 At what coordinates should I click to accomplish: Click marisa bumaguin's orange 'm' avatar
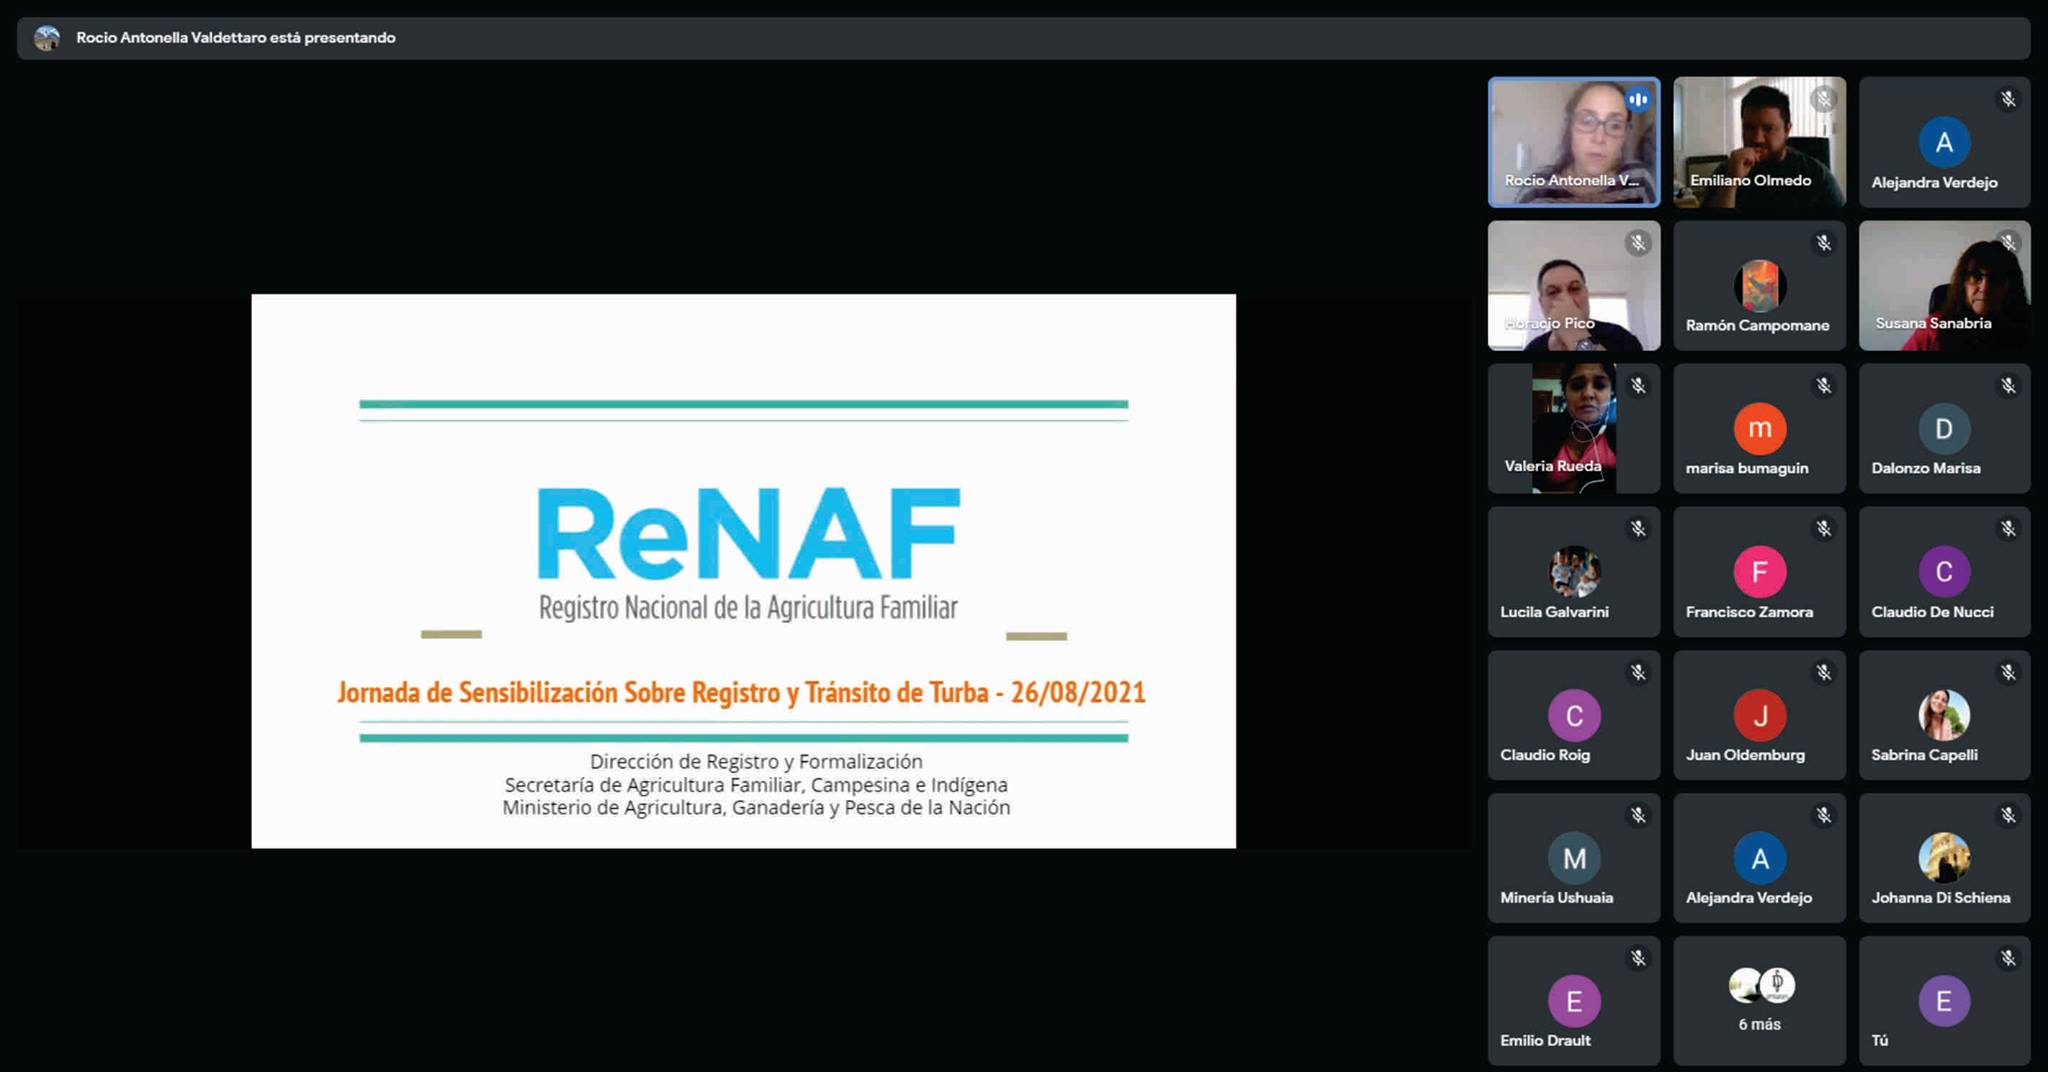pos(1760,428)
